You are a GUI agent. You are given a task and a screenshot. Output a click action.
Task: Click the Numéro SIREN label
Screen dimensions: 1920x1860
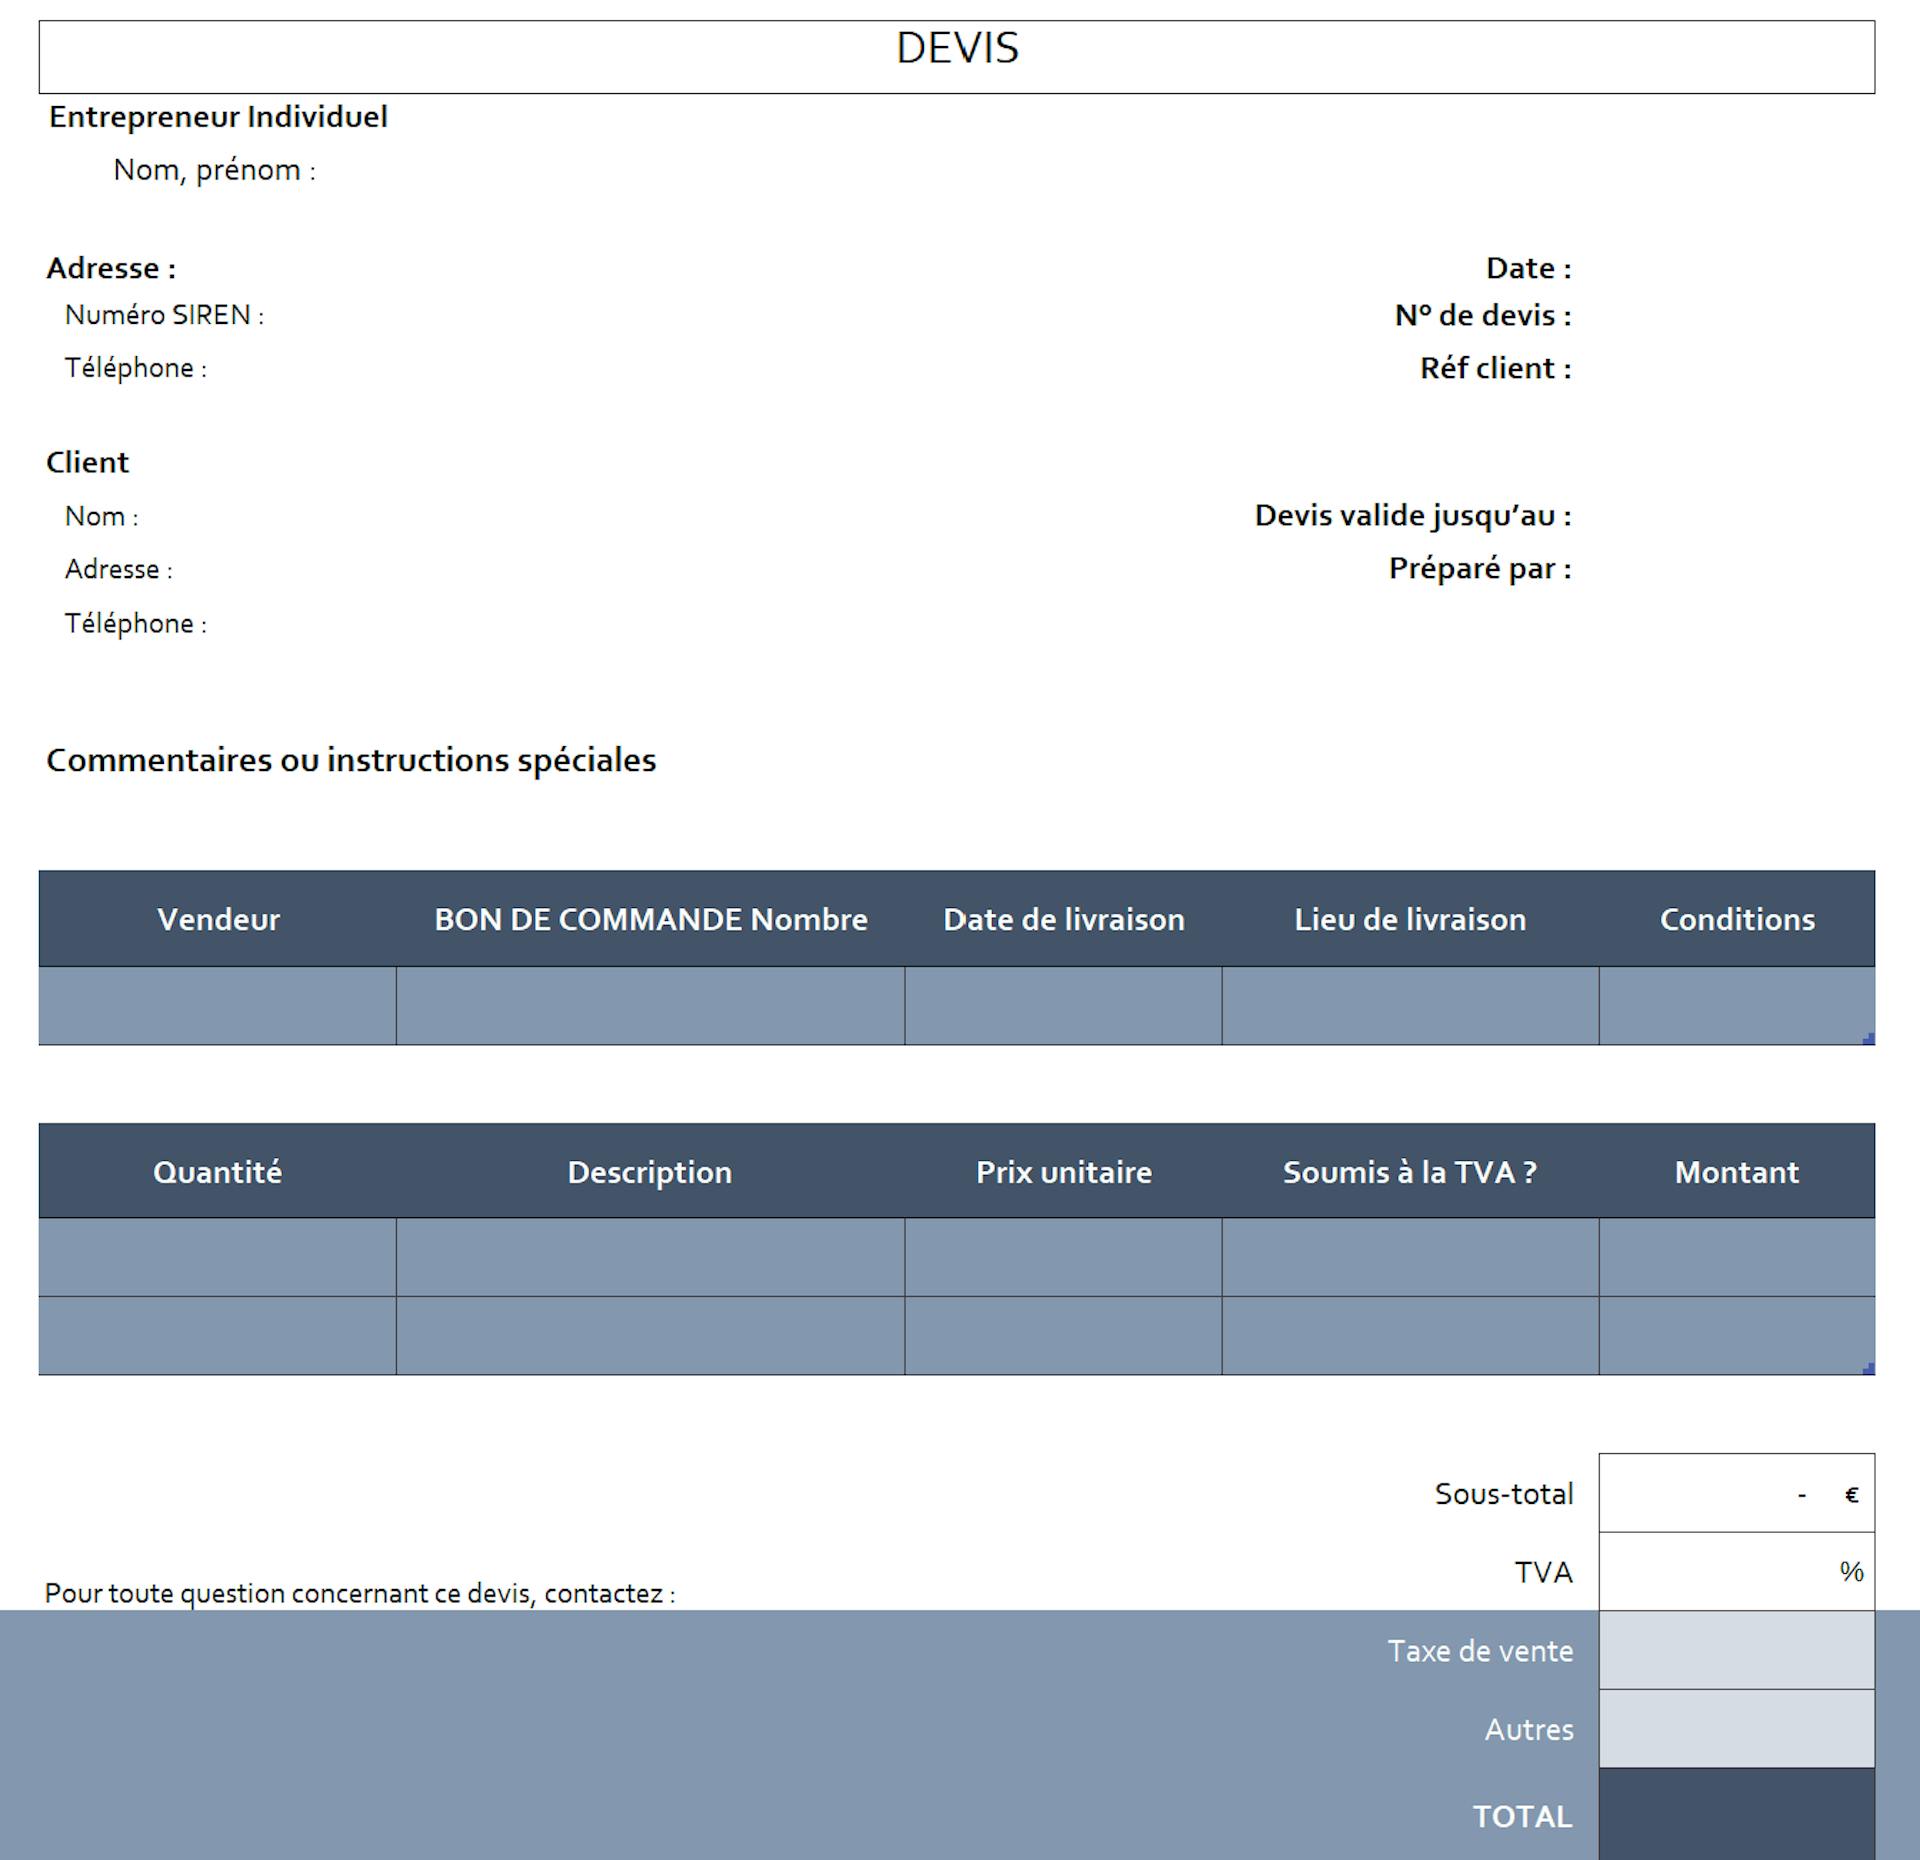tap(164, 315)
